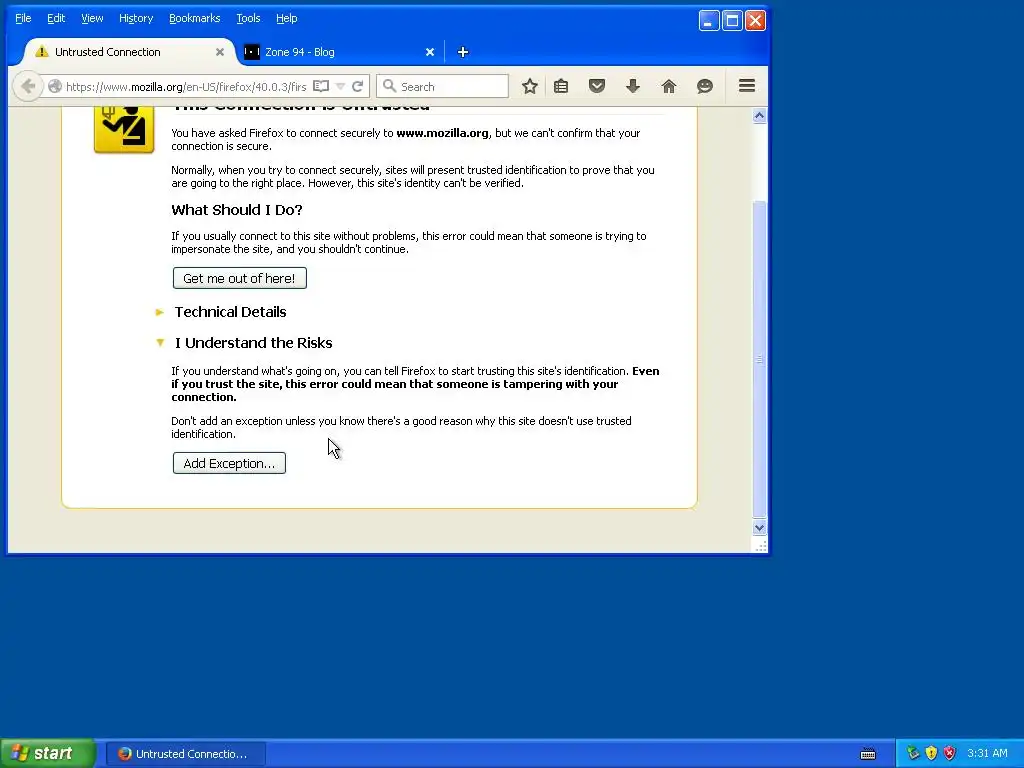Reload the current page
The height and width of the screenshot is (768, 1024).
pyautogui.click(x=357, y=86)
